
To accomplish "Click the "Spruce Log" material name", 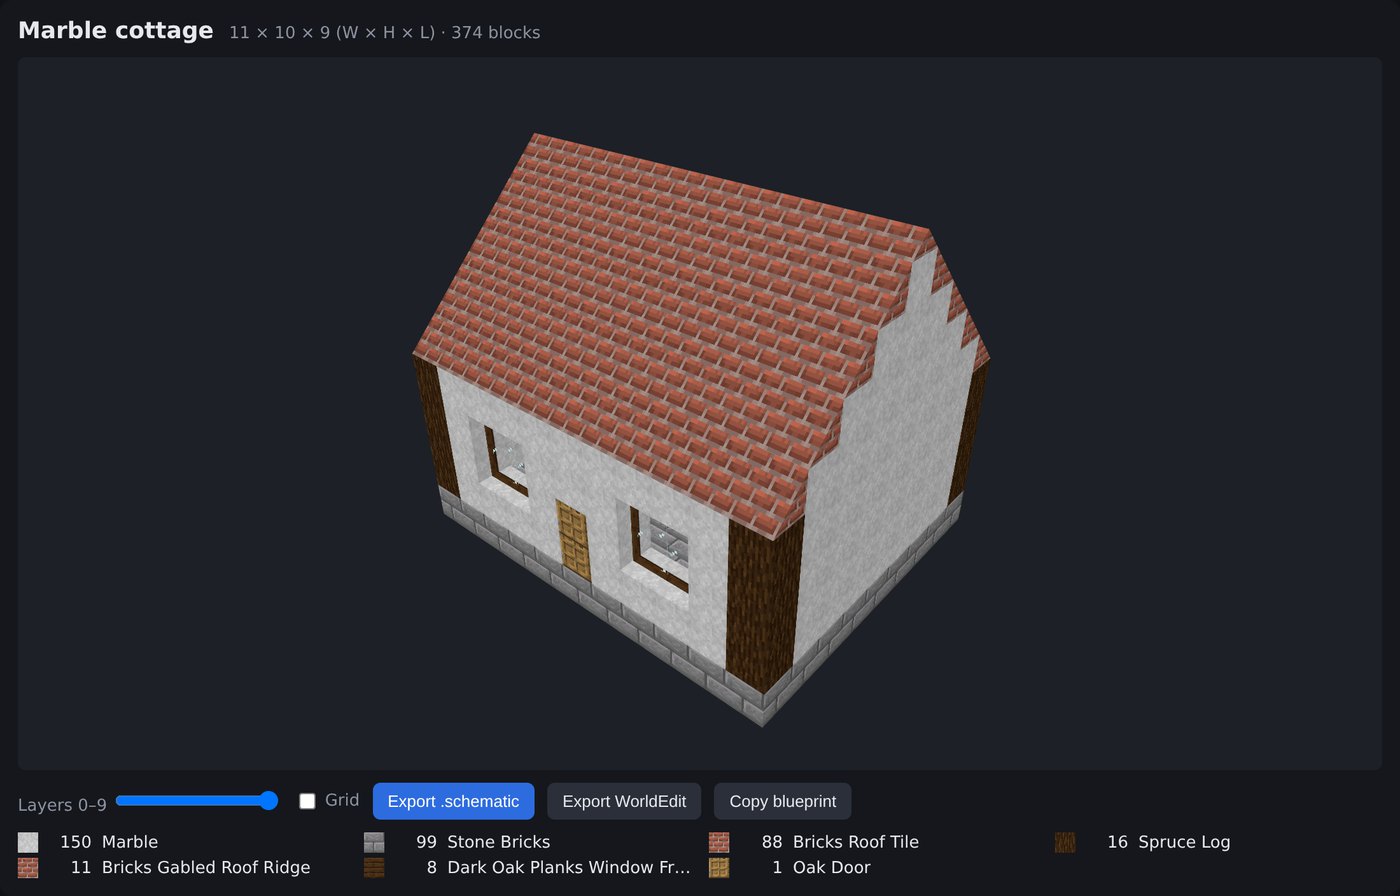I will (x=1184, y=842).
